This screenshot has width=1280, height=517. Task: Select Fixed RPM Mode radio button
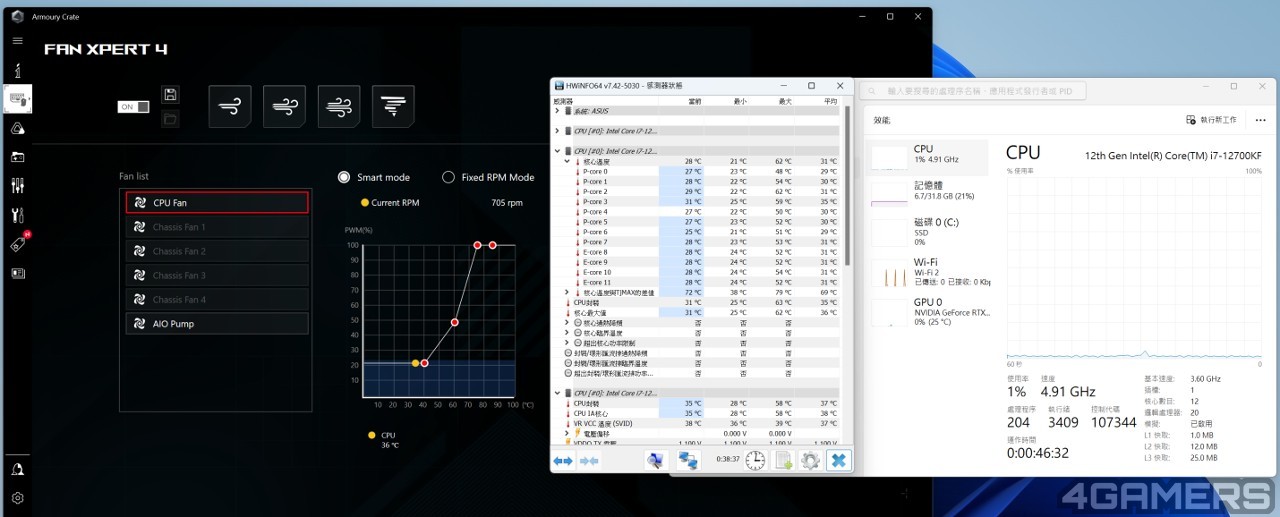pyautogui.click(x=448, y=177)
